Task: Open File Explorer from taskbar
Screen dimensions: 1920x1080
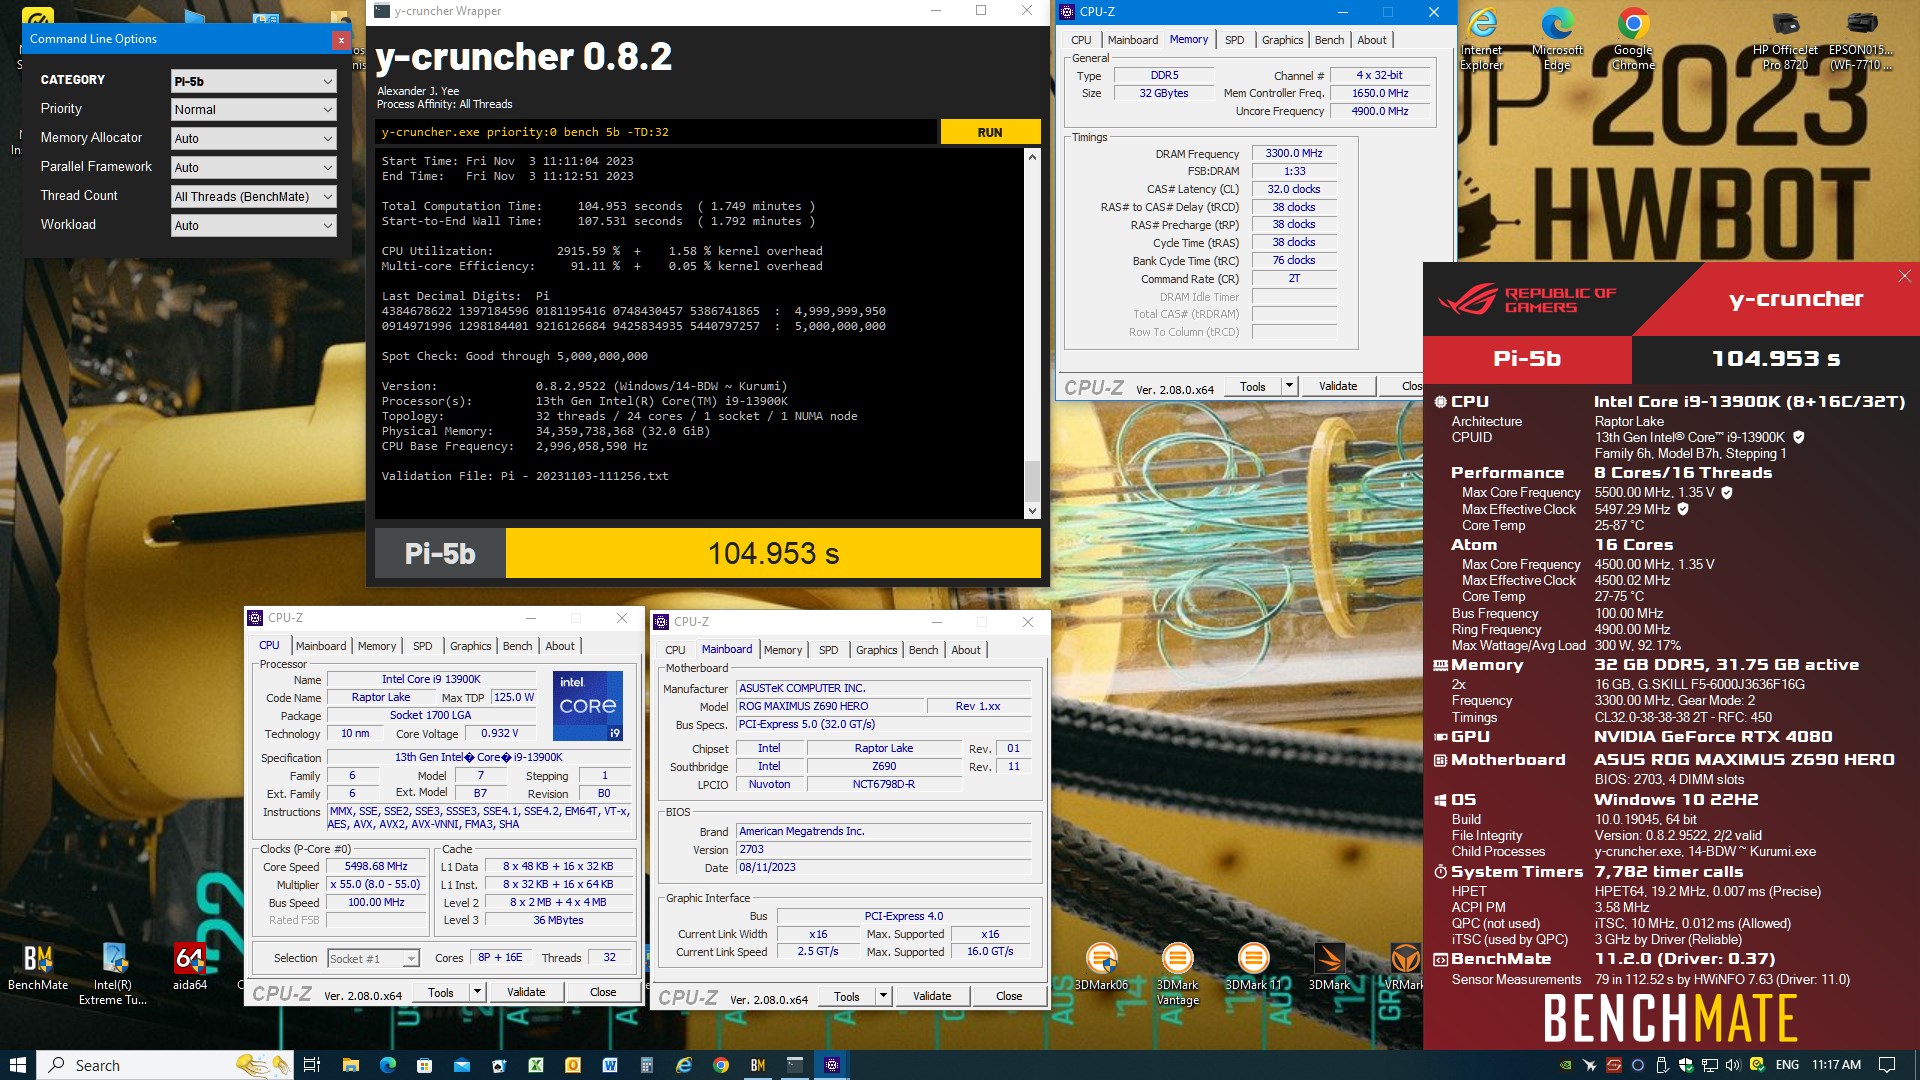Action: 350,1065
